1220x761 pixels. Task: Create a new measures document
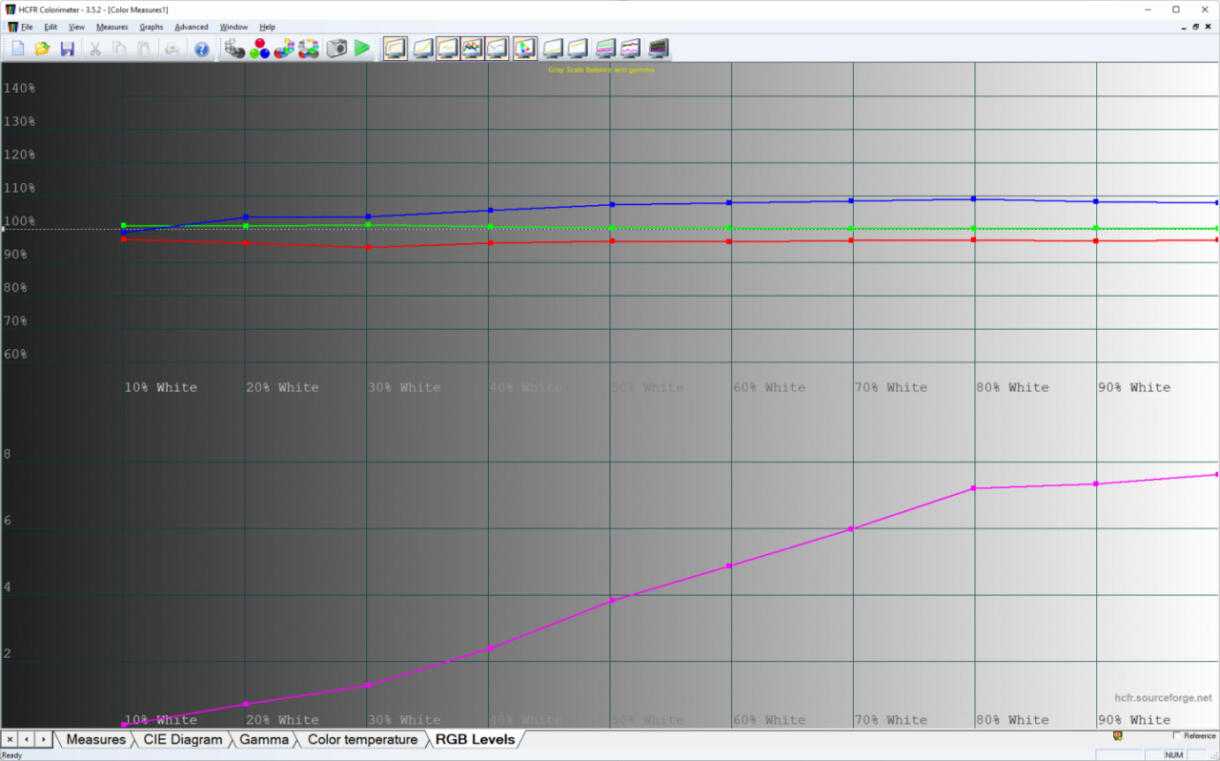18,48
